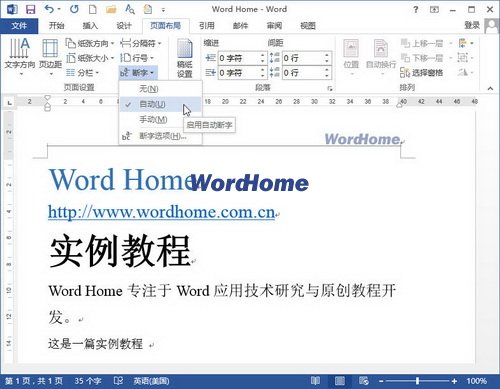Viewport: 500px width, 389px height.
Task: Click the zoom out minus button
Action: [381, 381]
